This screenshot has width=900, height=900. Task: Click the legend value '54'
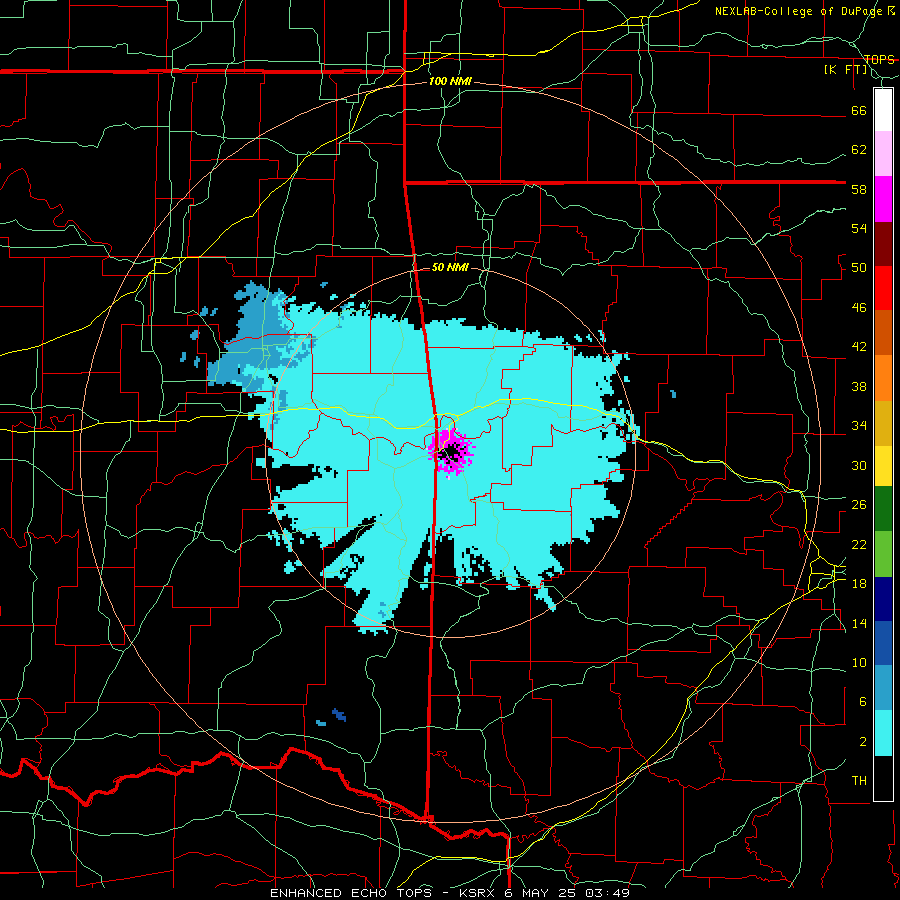click(x=859, y=228)
